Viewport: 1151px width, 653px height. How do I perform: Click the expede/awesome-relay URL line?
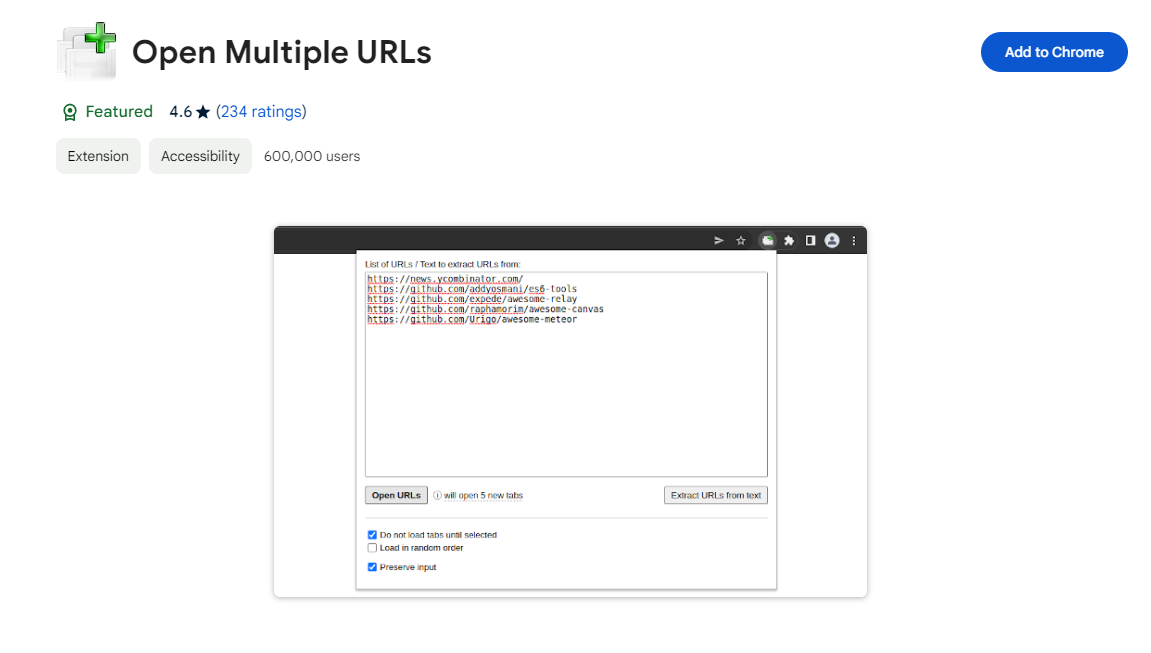(472, 299)
